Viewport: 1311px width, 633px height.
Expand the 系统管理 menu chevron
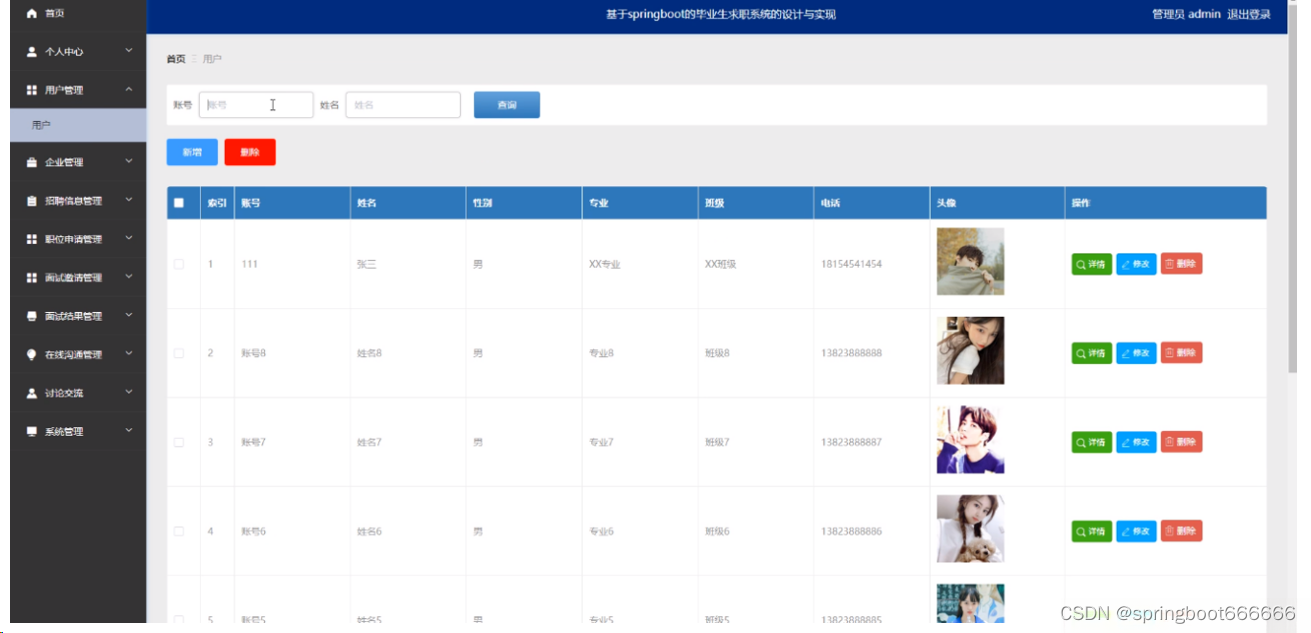[129, 431]
